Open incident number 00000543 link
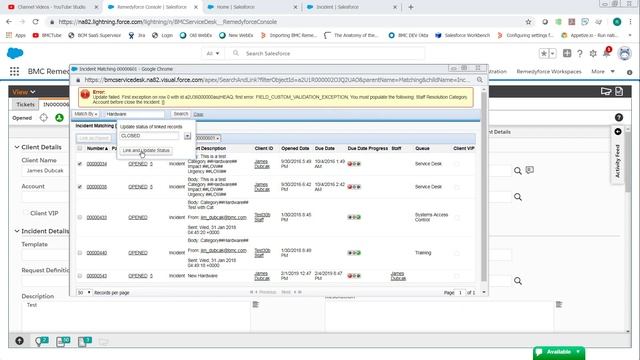The width and height of the screenshot is (640, 360). coord(97,276)
